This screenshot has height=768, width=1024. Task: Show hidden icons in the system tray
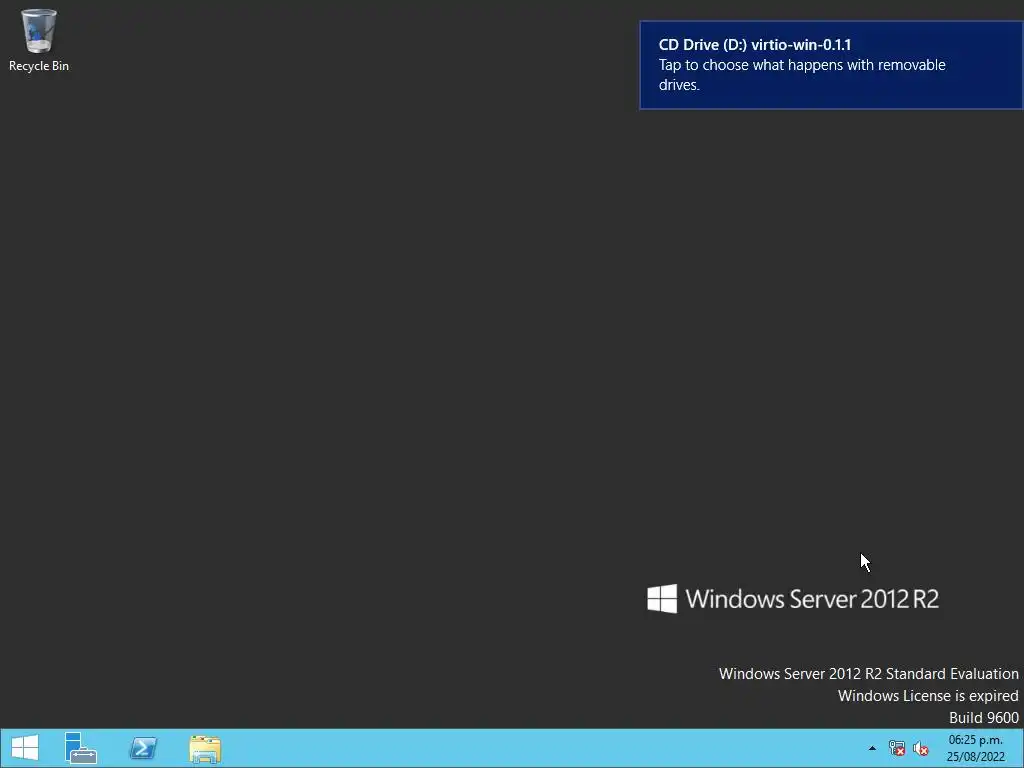872,748
